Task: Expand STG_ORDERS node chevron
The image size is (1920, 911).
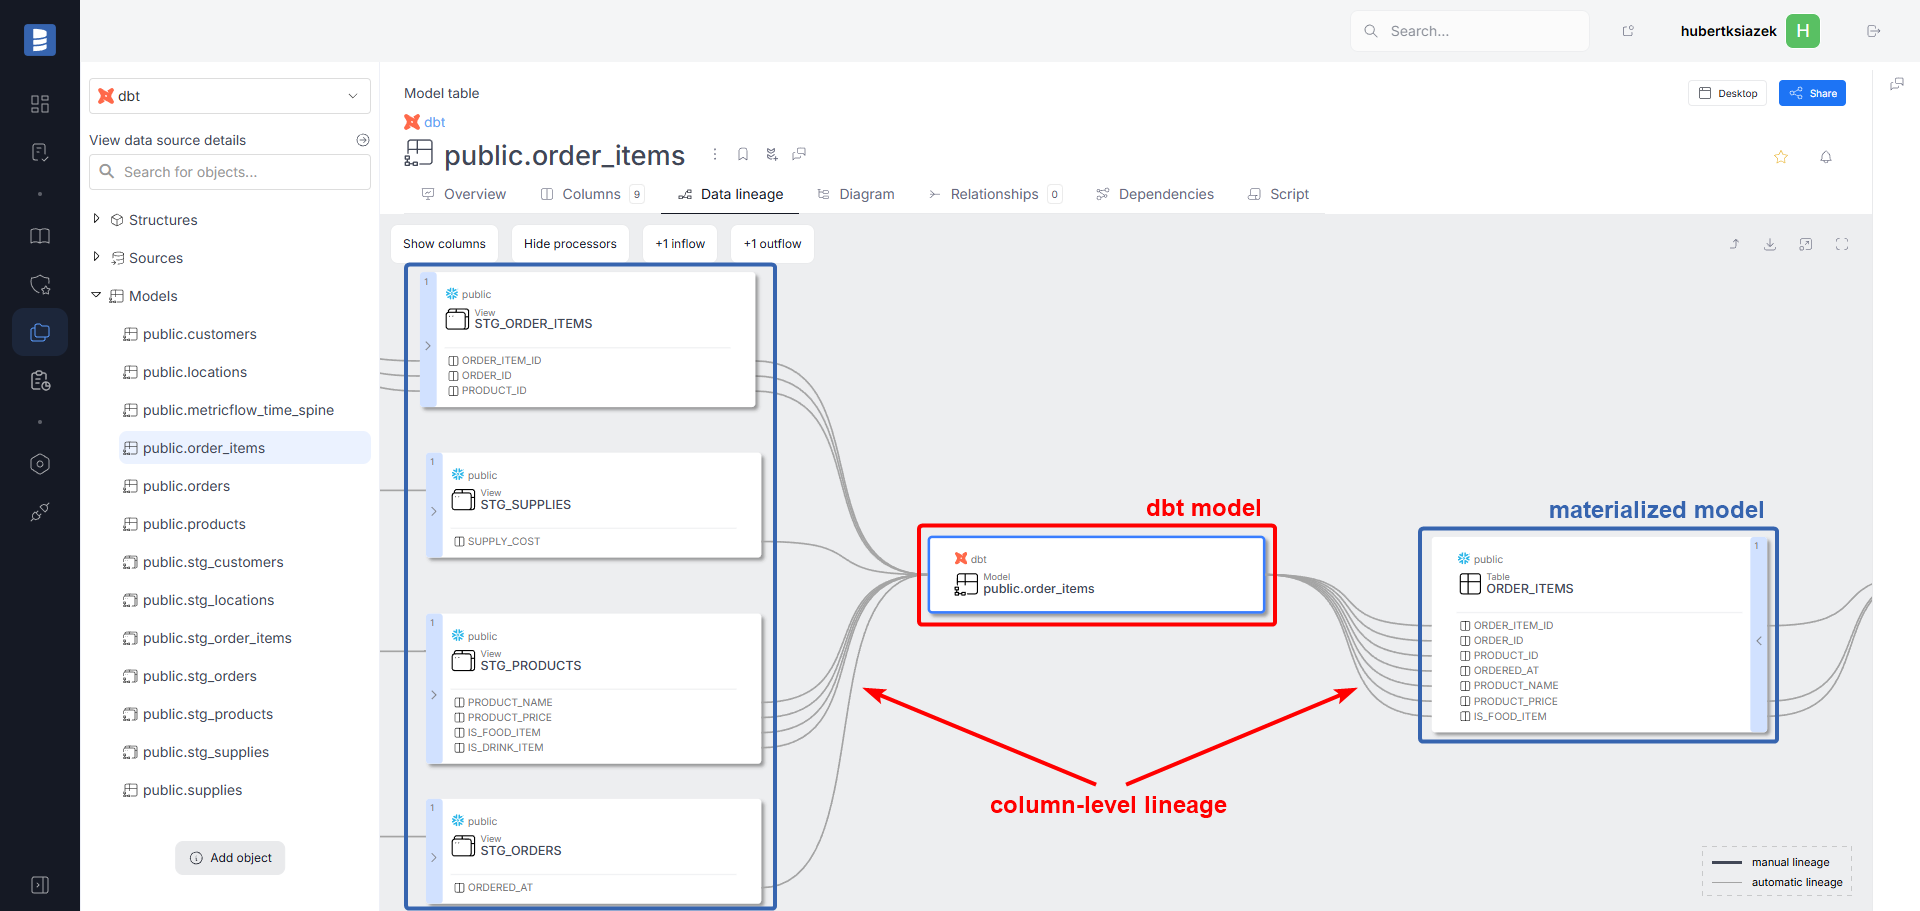Action: 434,857
